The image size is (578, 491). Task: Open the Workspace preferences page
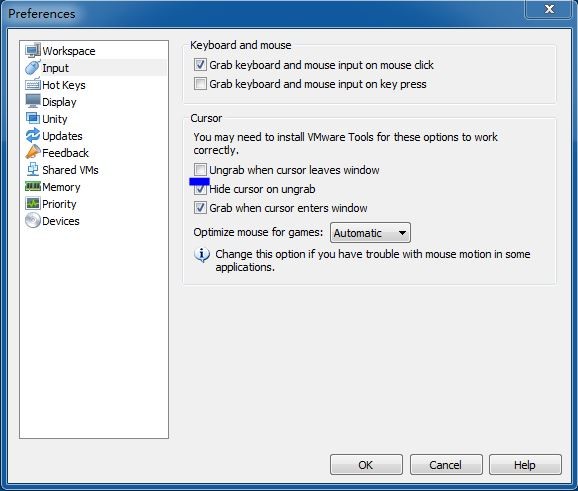(x=69, y=51)
